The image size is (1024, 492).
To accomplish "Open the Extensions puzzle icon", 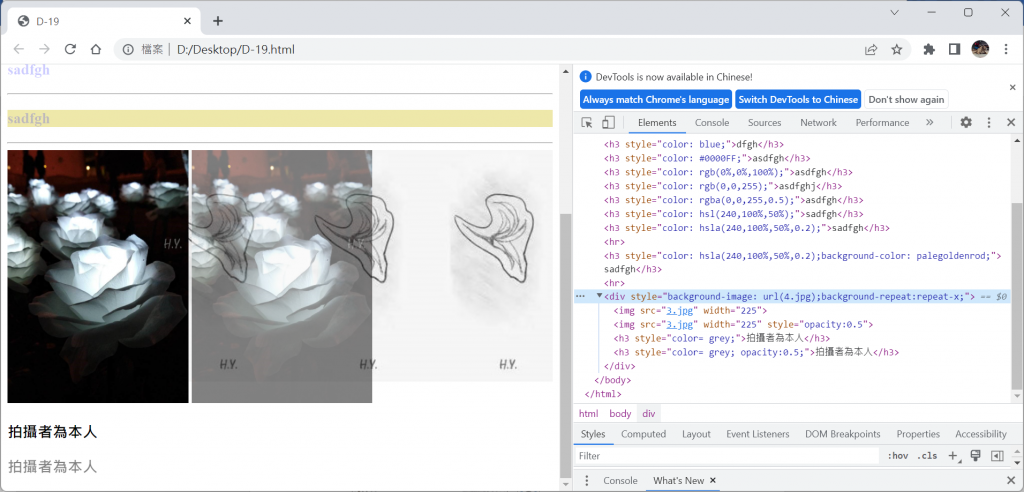I will click(929, 49).
